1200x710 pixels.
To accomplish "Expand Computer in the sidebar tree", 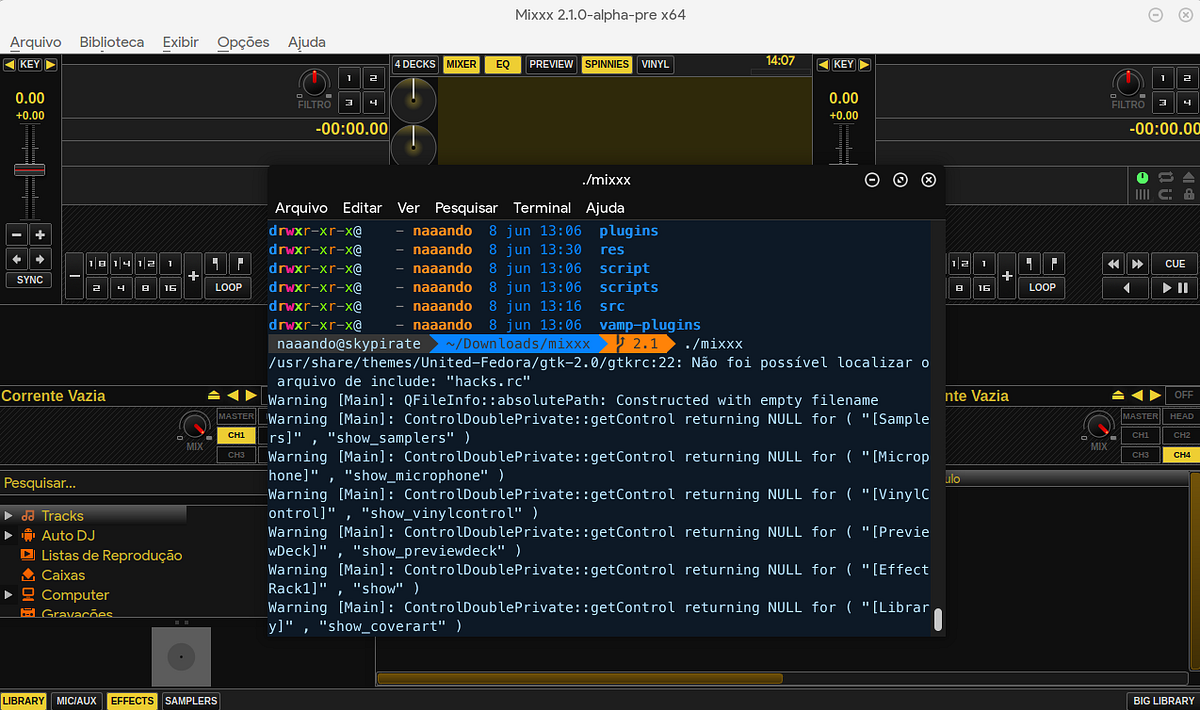I will [8, 595].
